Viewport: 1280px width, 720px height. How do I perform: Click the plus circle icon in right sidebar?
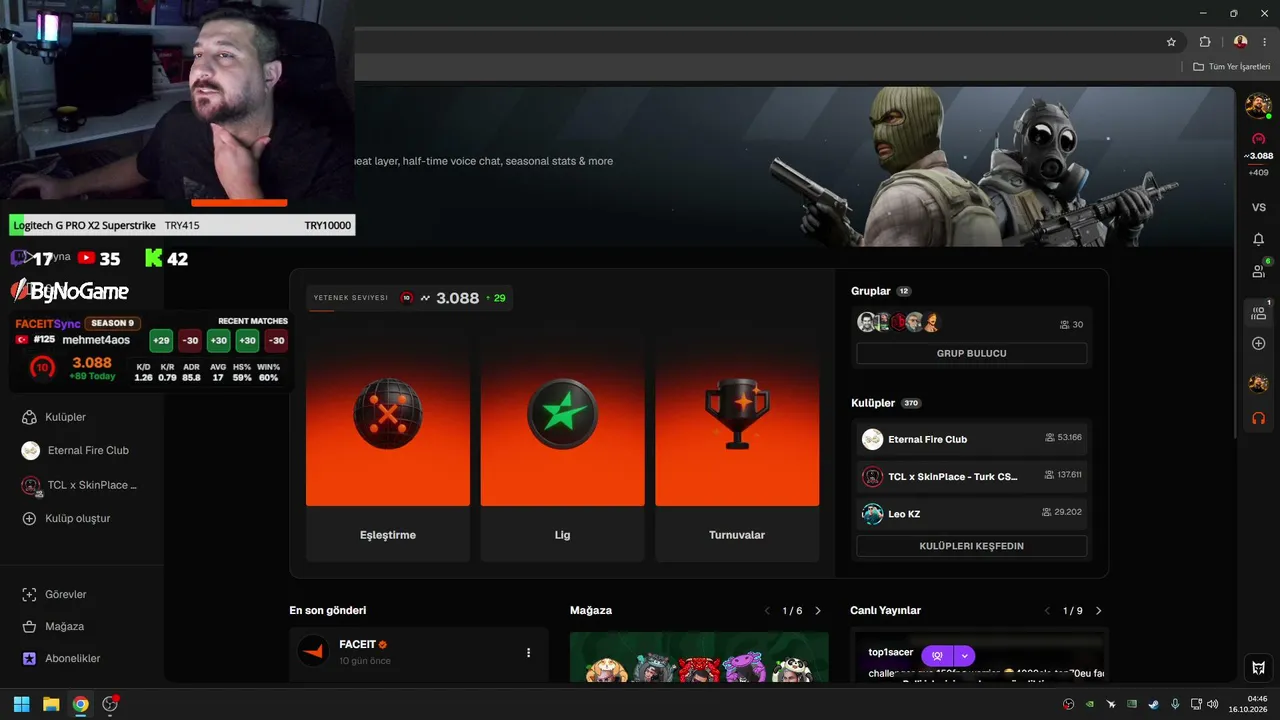tap(1259, 343)
